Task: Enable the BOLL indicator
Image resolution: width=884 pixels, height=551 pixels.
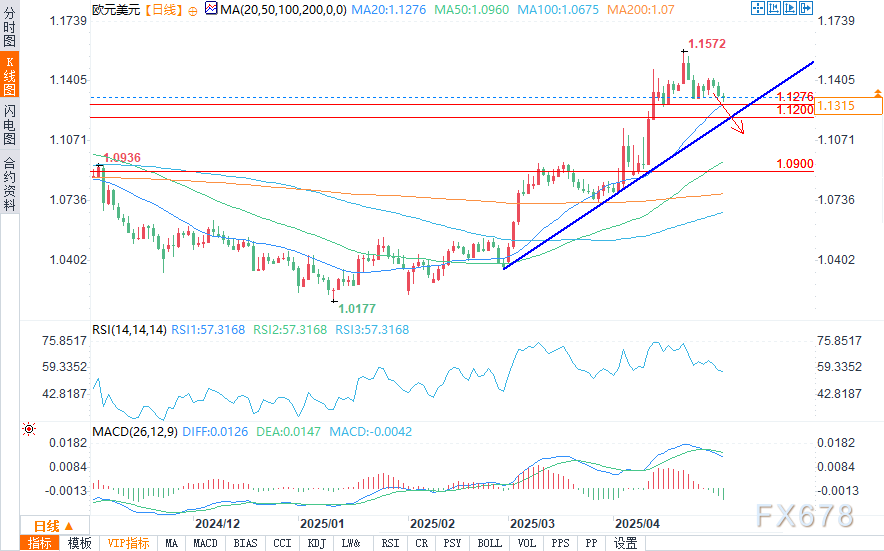Action: (489, 543)
